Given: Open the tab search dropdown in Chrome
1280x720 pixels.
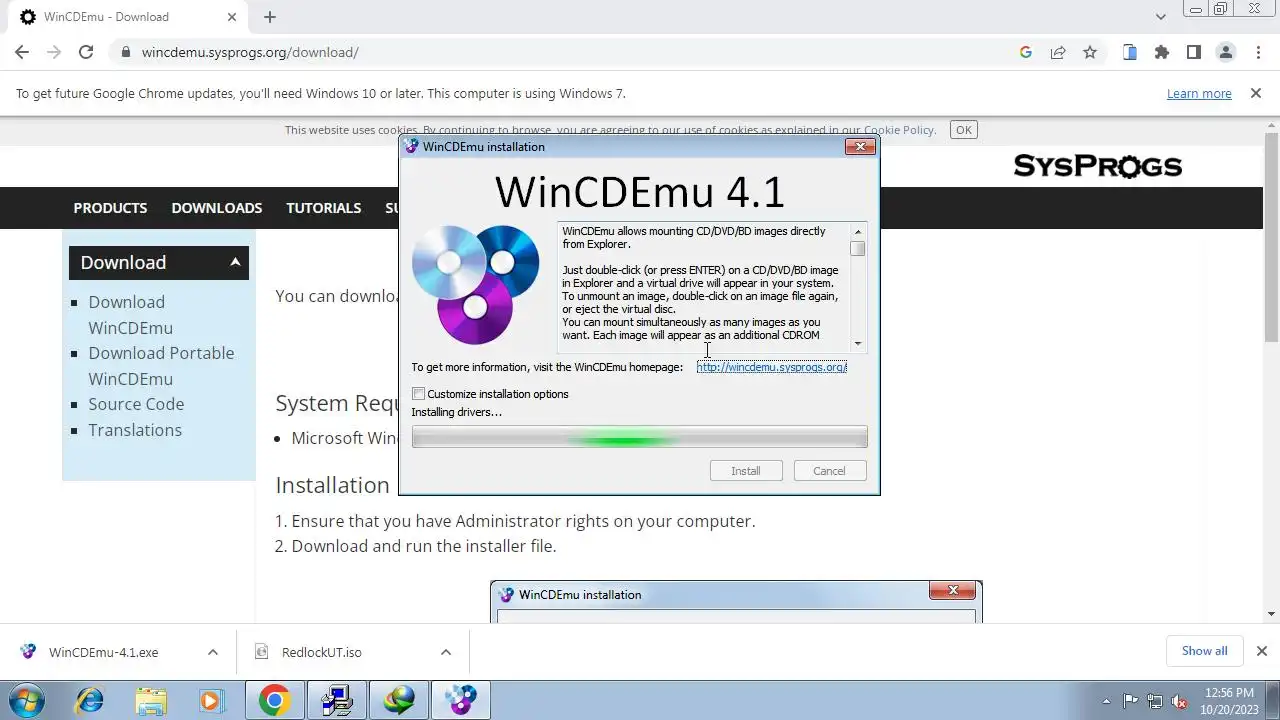Looking at the screenshot, I should pyautogui.click(x=1160, y=17).
